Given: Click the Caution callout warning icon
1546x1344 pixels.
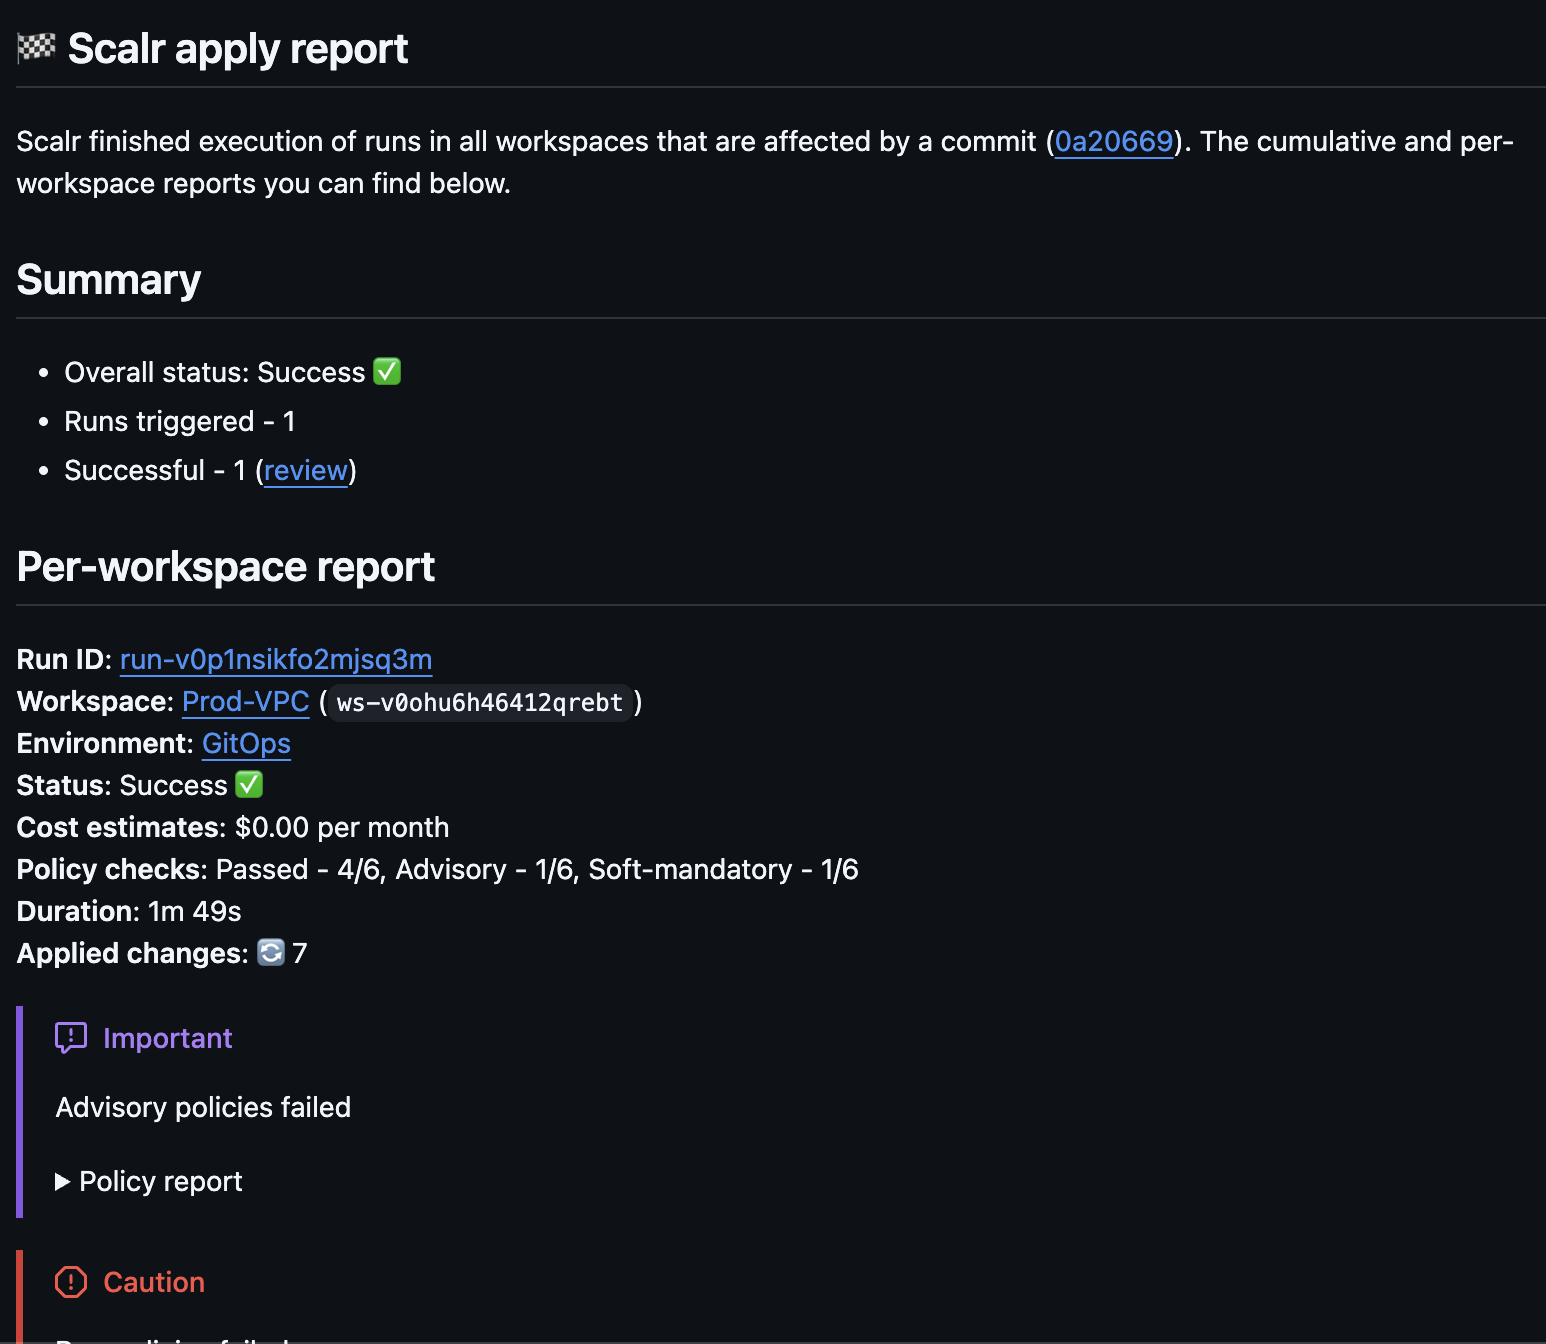Looking at the screenshot, I should [x=71, y=1282].
